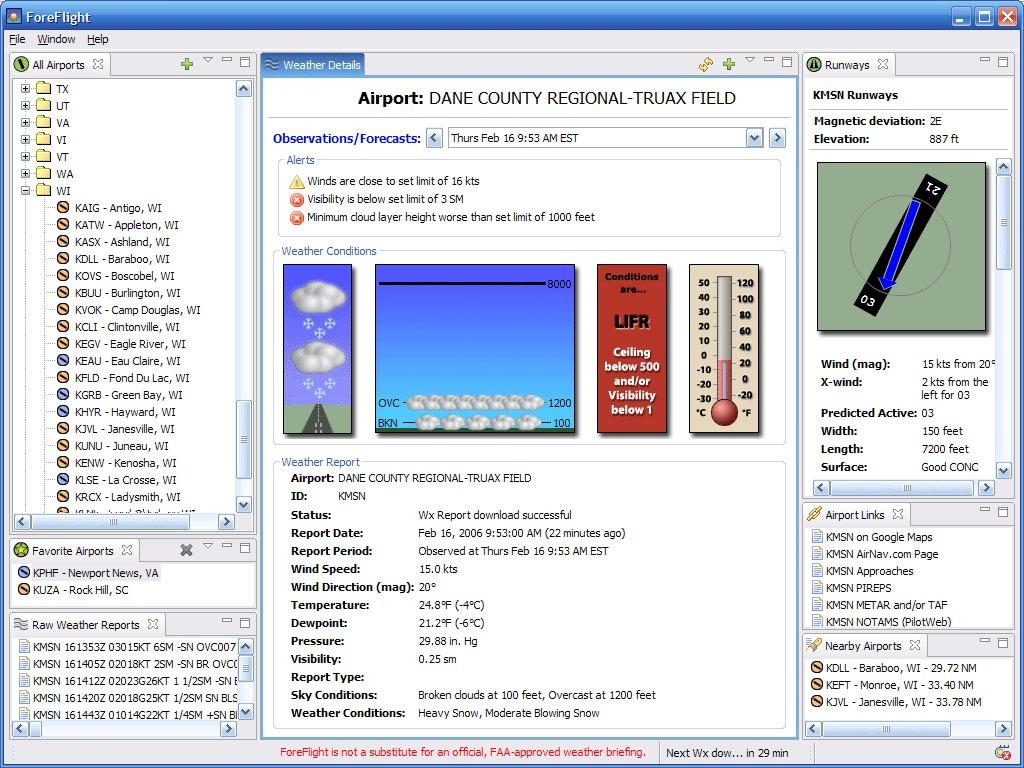This screenshot has height=768, width=1024.
Task: Click the TX folder icon
Action: pos(44,88)
